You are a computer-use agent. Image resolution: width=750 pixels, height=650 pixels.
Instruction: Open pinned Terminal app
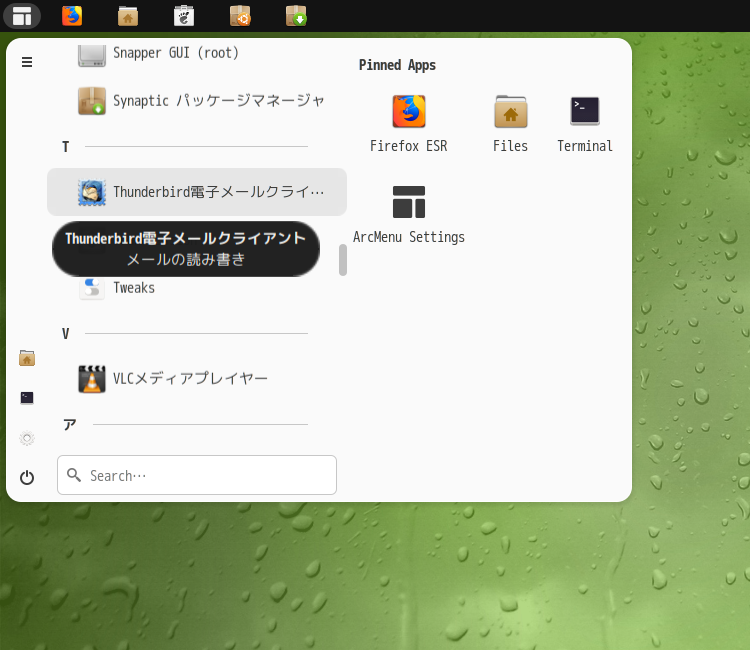pos(585,123)
